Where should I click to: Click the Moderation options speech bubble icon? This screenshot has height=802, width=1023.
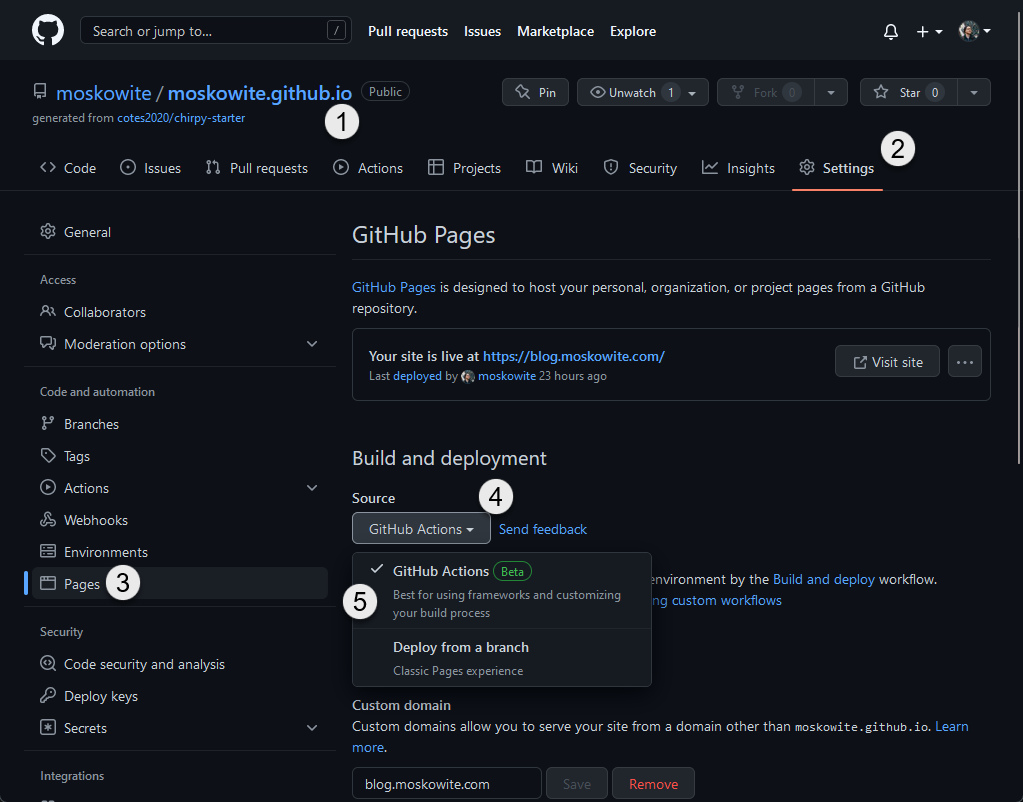(48, 343)
